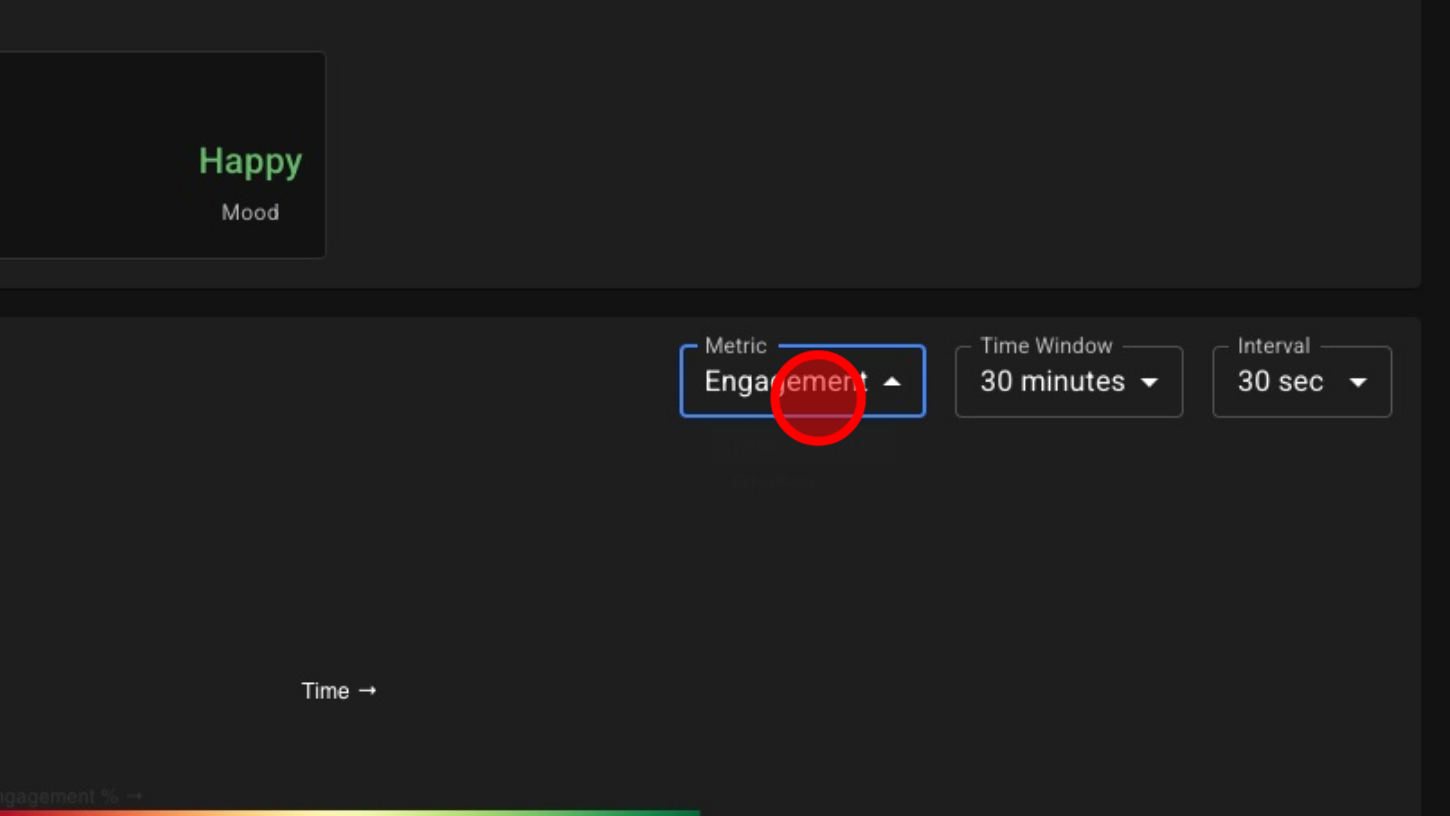Open the Time Window dropdown
Screen dimensions: 1450x816
tap(1068, 382)
